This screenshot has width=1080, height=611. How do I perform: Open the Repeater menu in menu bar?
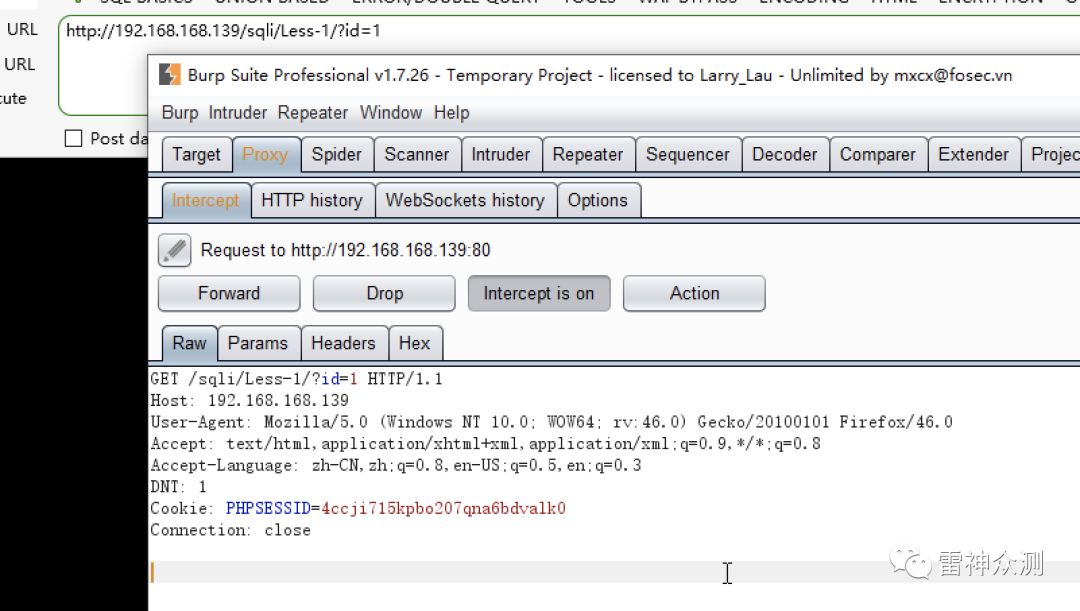pos(313,112)
